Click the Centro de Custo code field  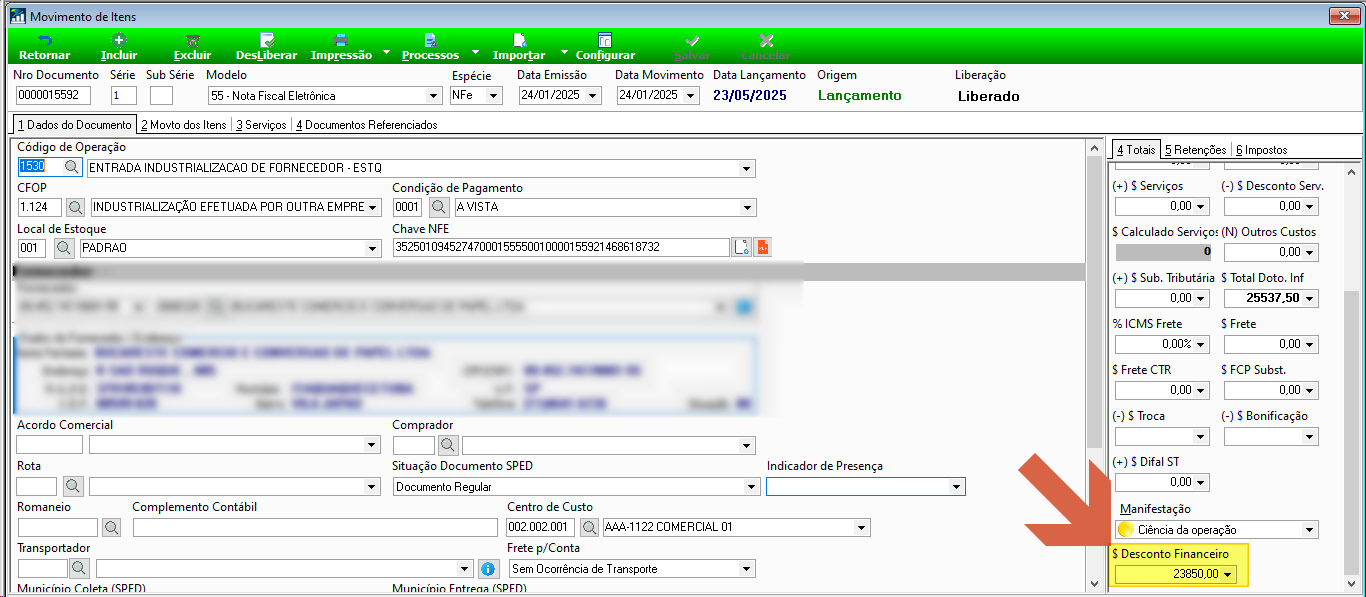(x=541, y=527)
